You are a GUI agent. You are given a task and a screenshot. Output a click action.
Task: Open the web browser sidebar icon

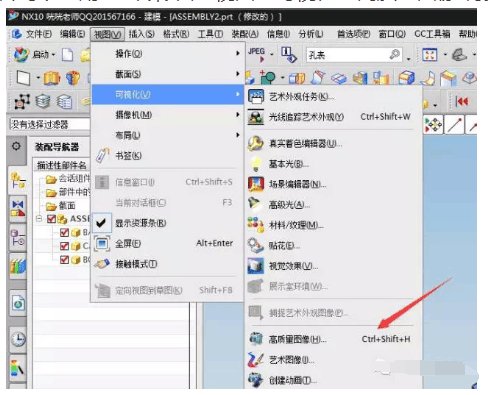(18, 303)
